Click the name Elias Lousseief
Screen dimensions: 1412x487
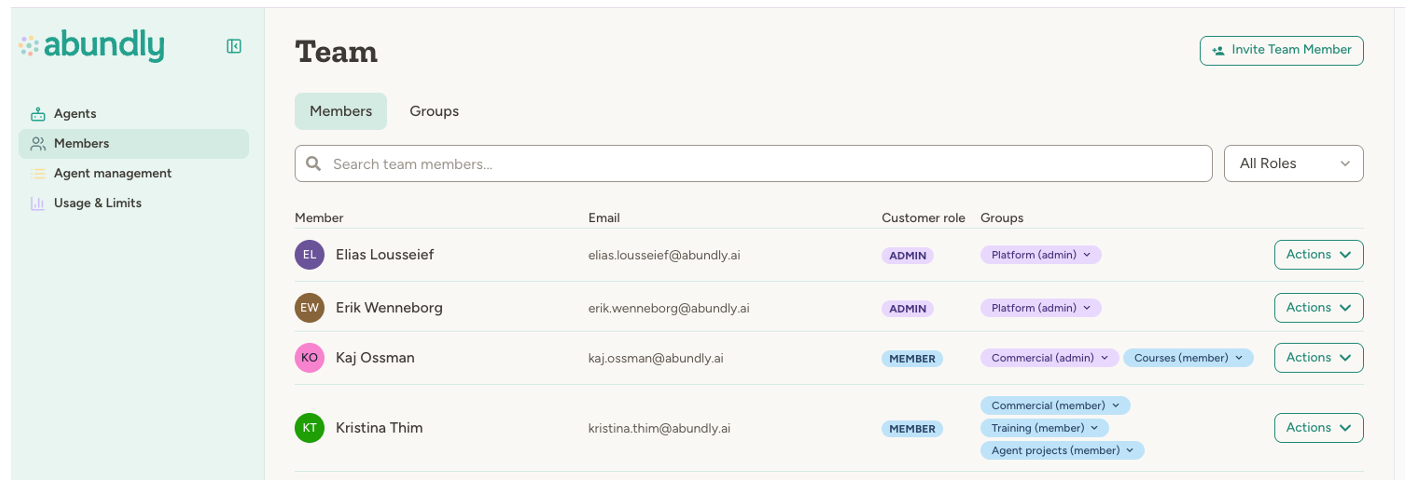point(385,254)
